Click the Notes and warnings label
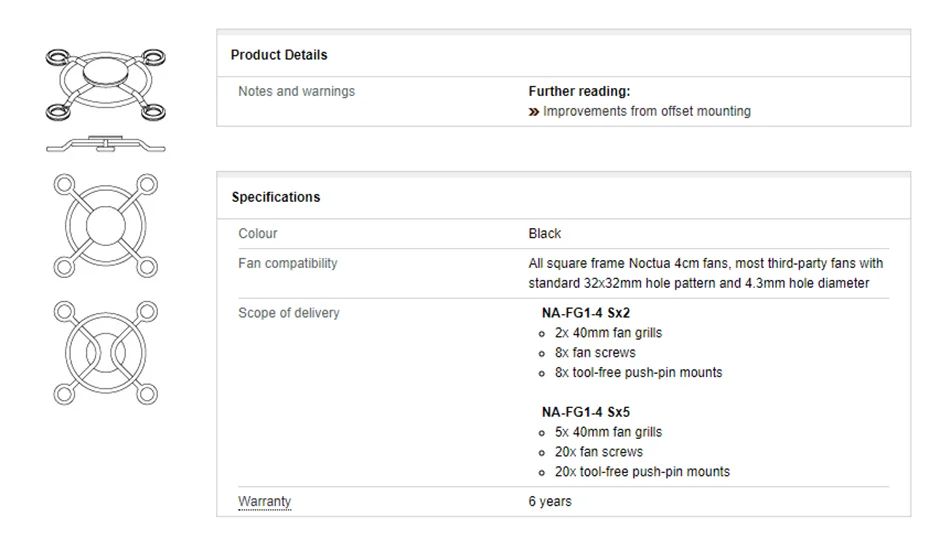This screenshot has width=950, height=538. pos(296,91)
